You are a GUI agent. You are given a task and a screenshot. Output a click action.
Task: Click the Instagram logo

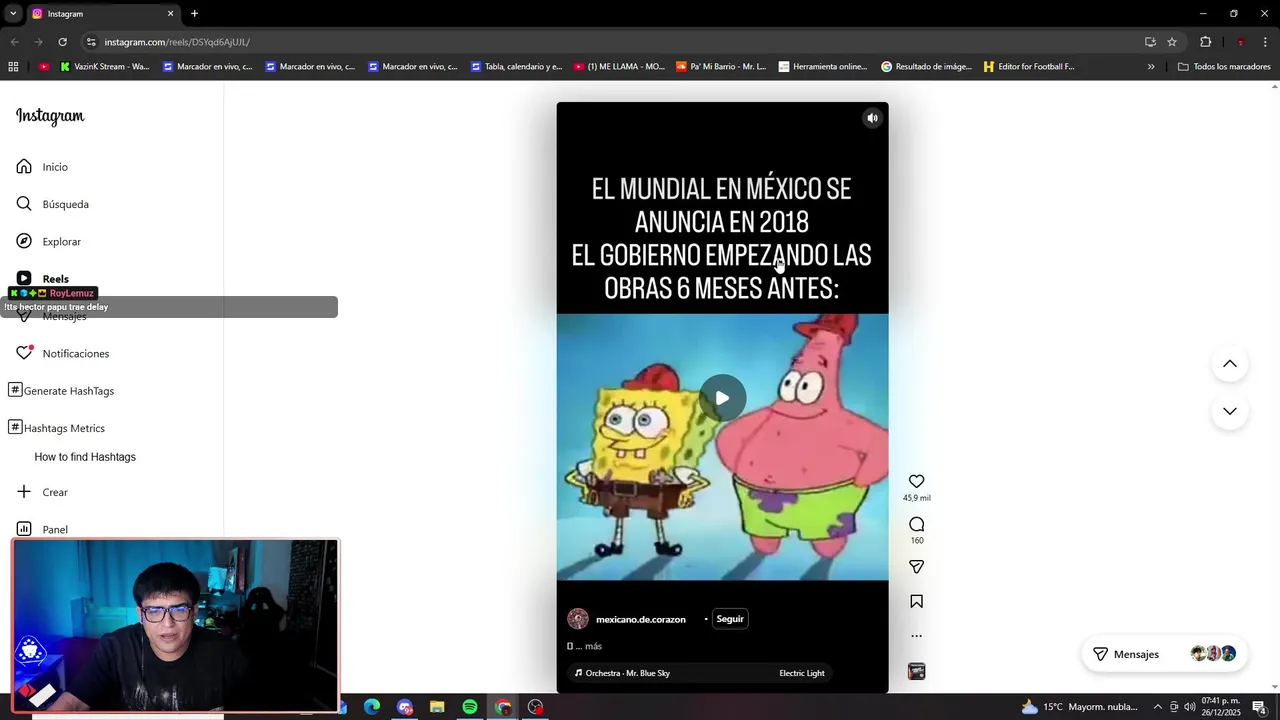point(50,116)
